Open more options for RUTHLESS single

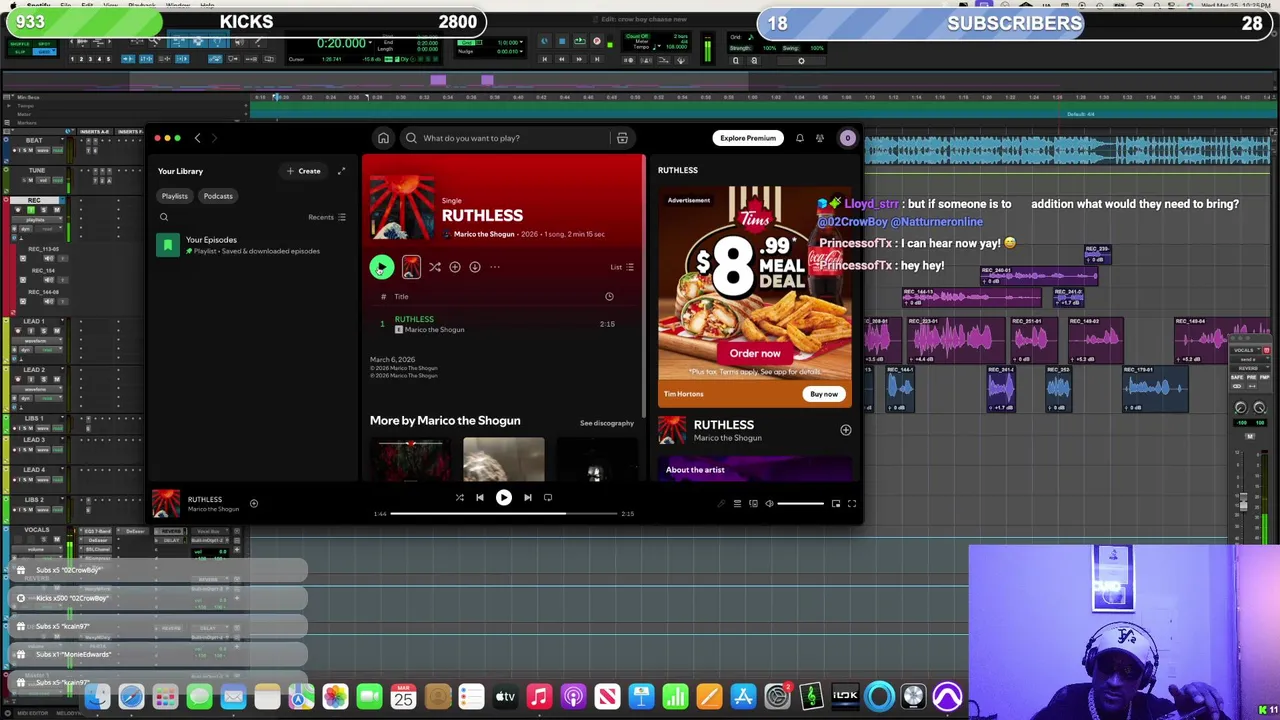pos(495,267)
